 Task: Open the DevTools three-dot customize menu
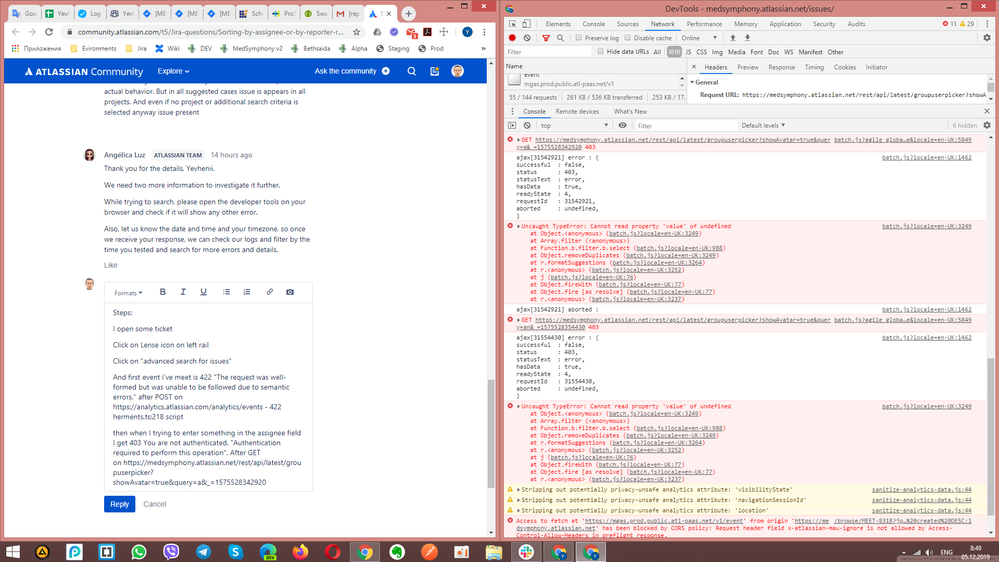click(987, 24)
